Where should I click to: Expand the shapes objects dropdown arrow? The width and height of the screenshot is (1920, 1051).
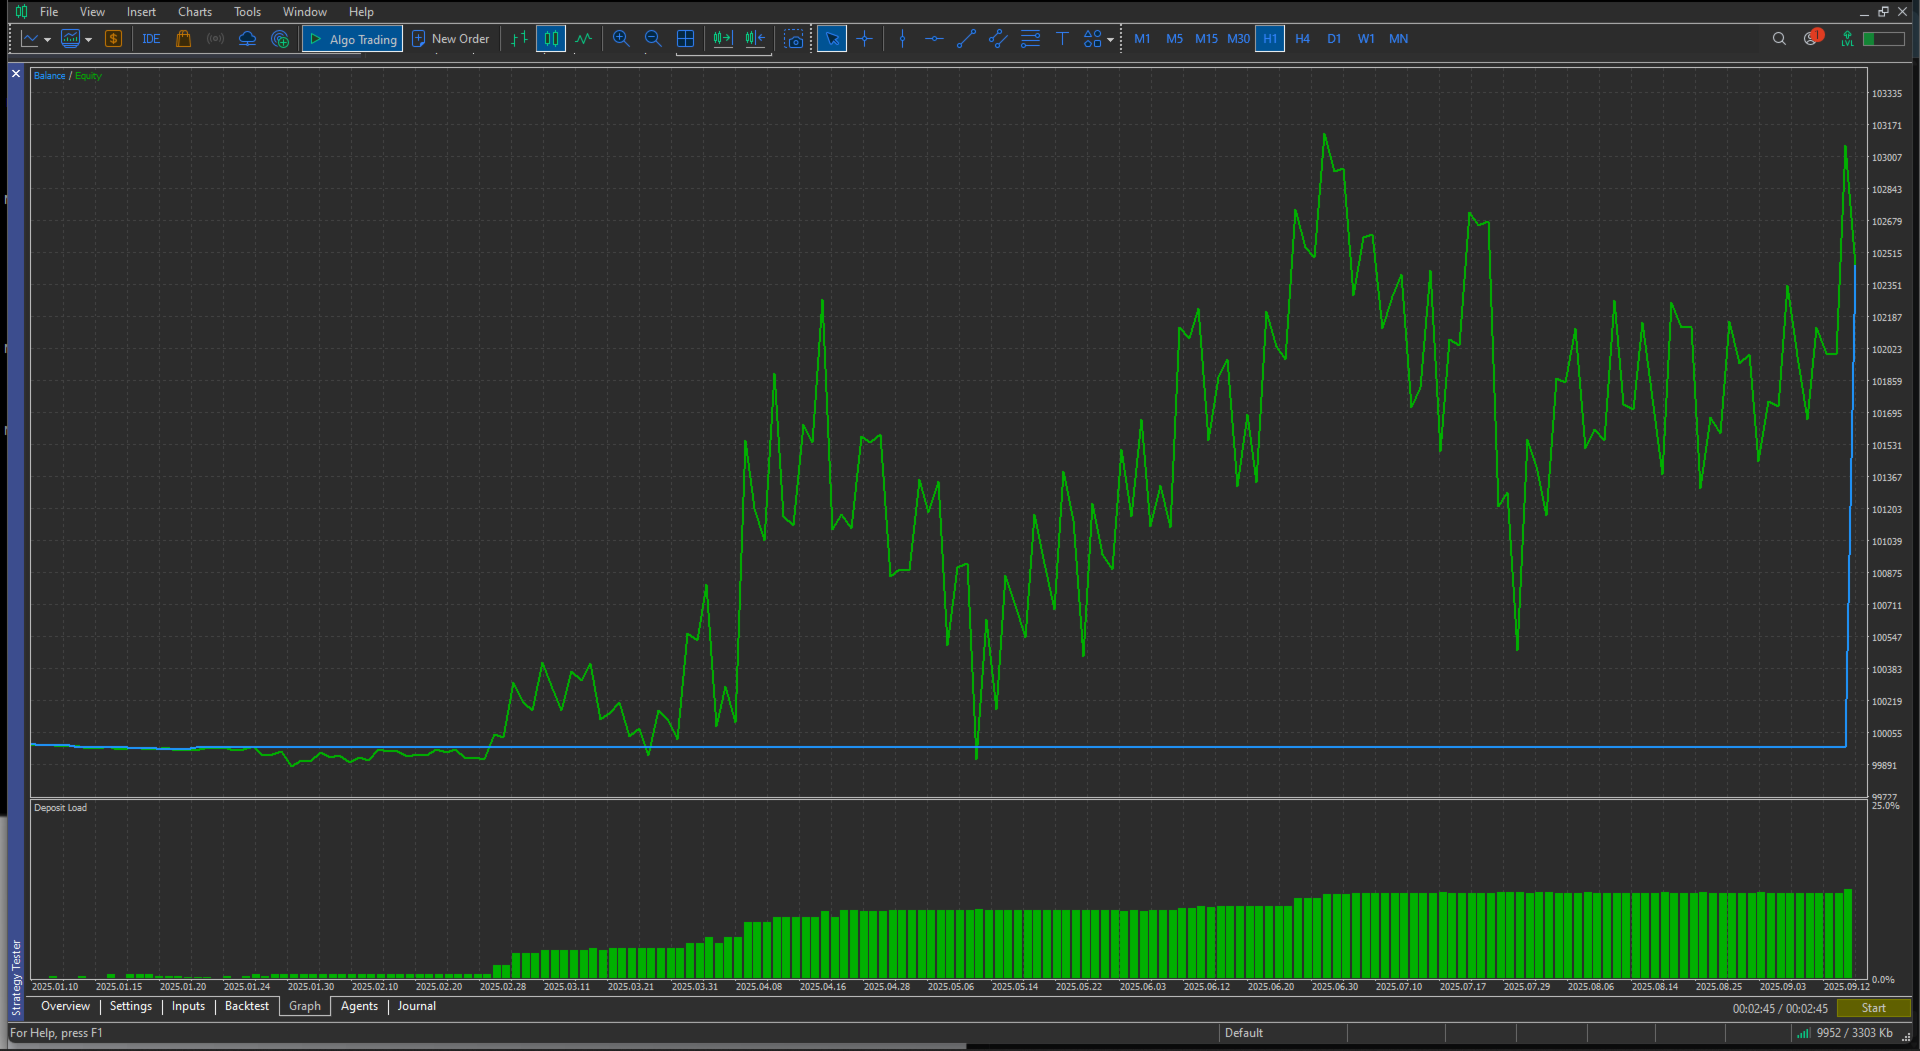coord(1110,40)
